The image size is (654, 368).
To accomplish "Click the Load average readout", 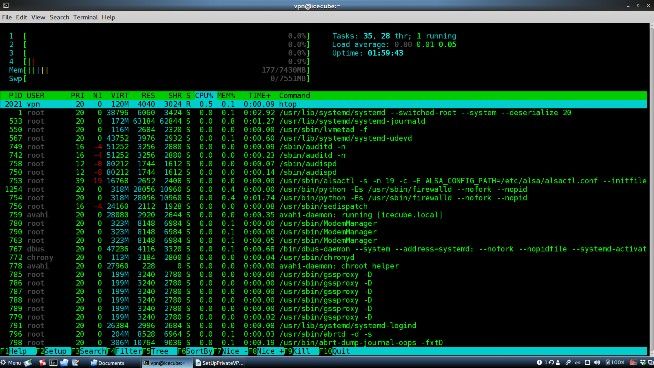I will tap(394, 45).
